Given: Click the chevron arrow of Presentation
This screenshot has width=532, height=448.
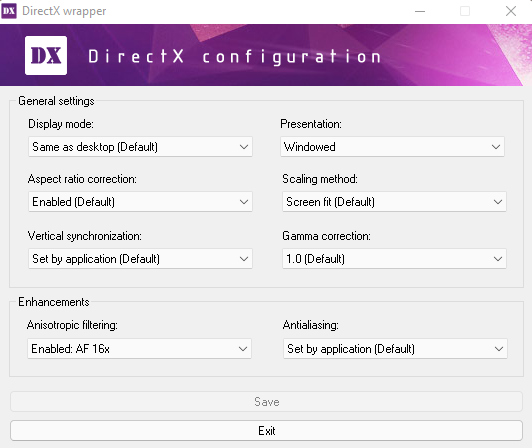Looking at the screenshot, I should click(x=496, y=147).
